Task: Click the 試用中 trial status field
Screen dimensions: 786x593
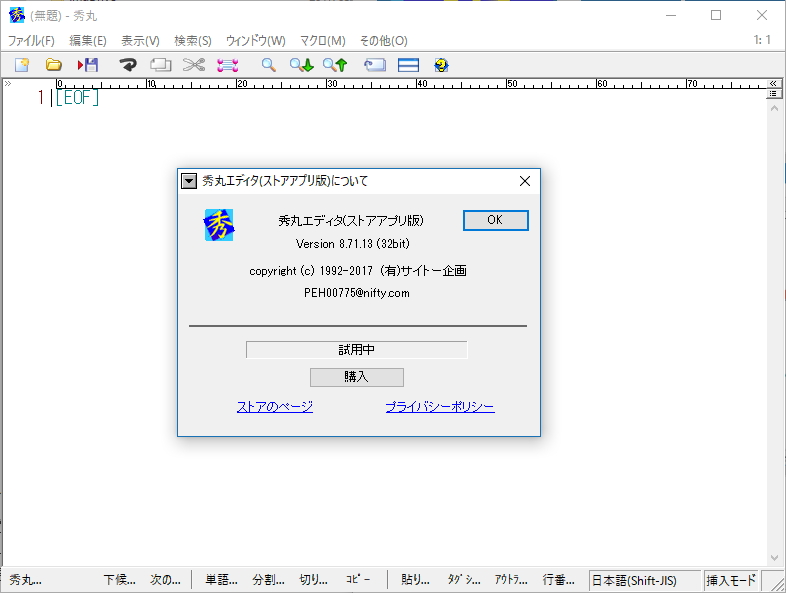Action: [356, 349]
